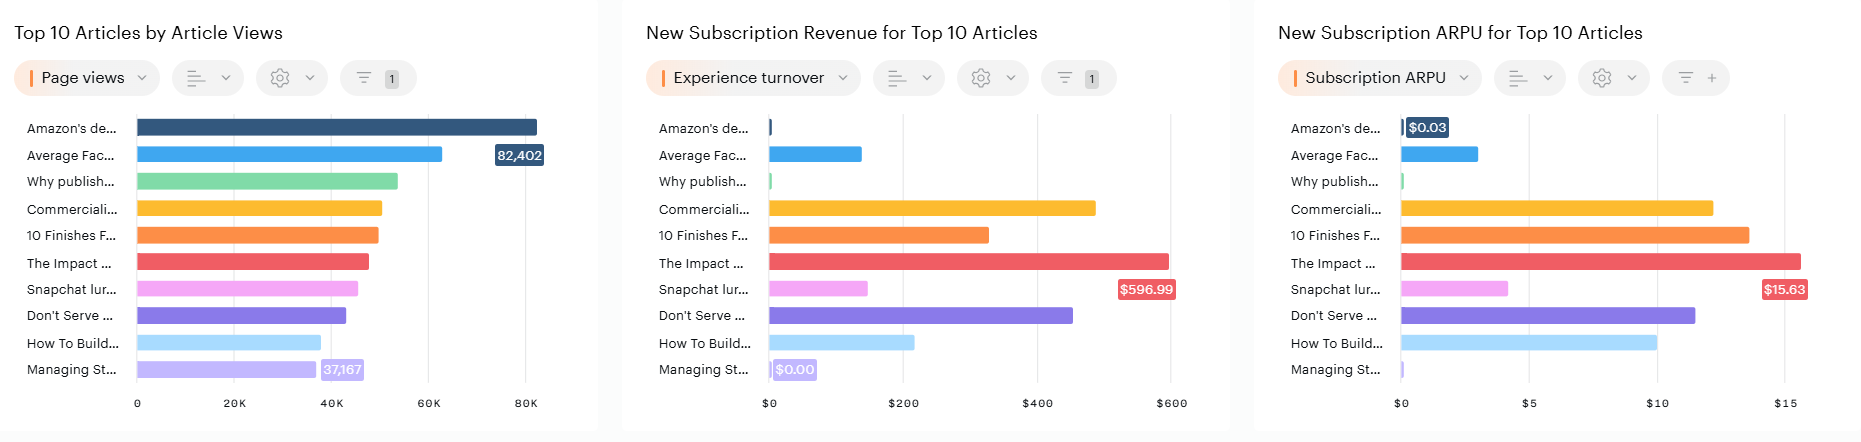Open gear settings in Article Views panel
The image size is (1861, 442).
pyautogui.click(x=291, y=78)
